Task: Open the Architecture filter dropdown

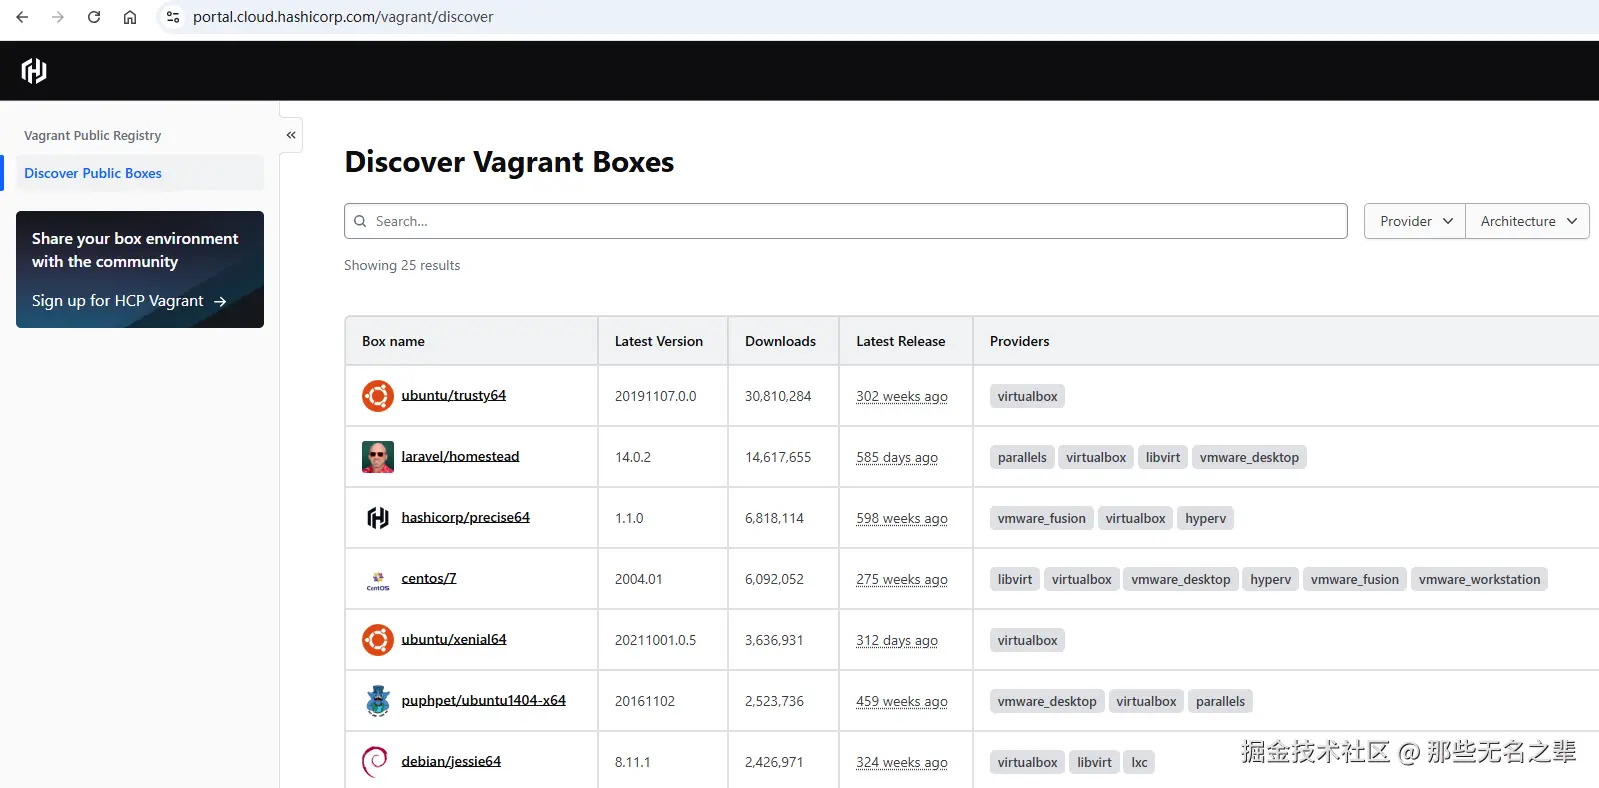Action: tap(1527, 221)
